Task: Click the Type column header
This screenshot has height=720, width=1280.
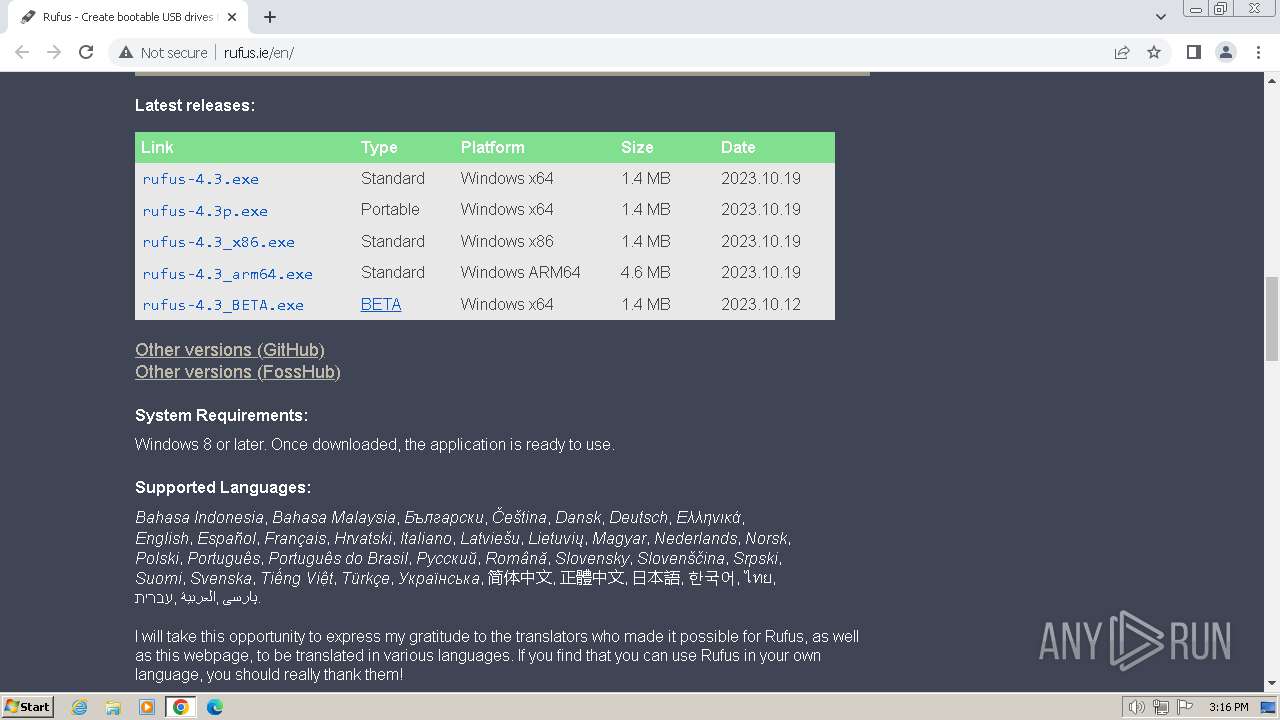Action: click(379, 147)
